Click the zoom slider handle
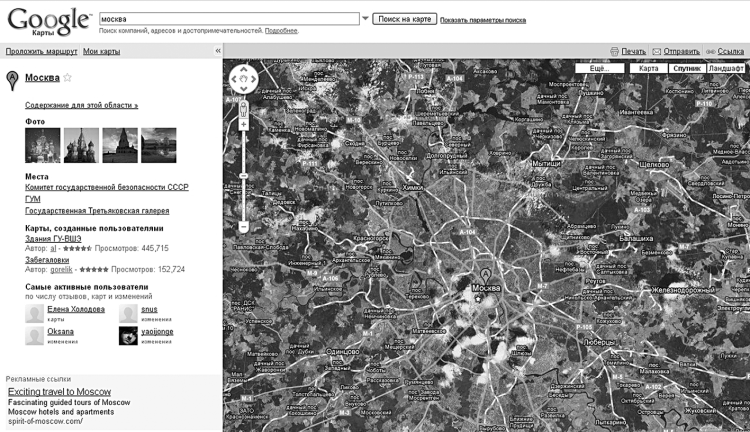Screen dimensions: 750x432 click(243, 176)
